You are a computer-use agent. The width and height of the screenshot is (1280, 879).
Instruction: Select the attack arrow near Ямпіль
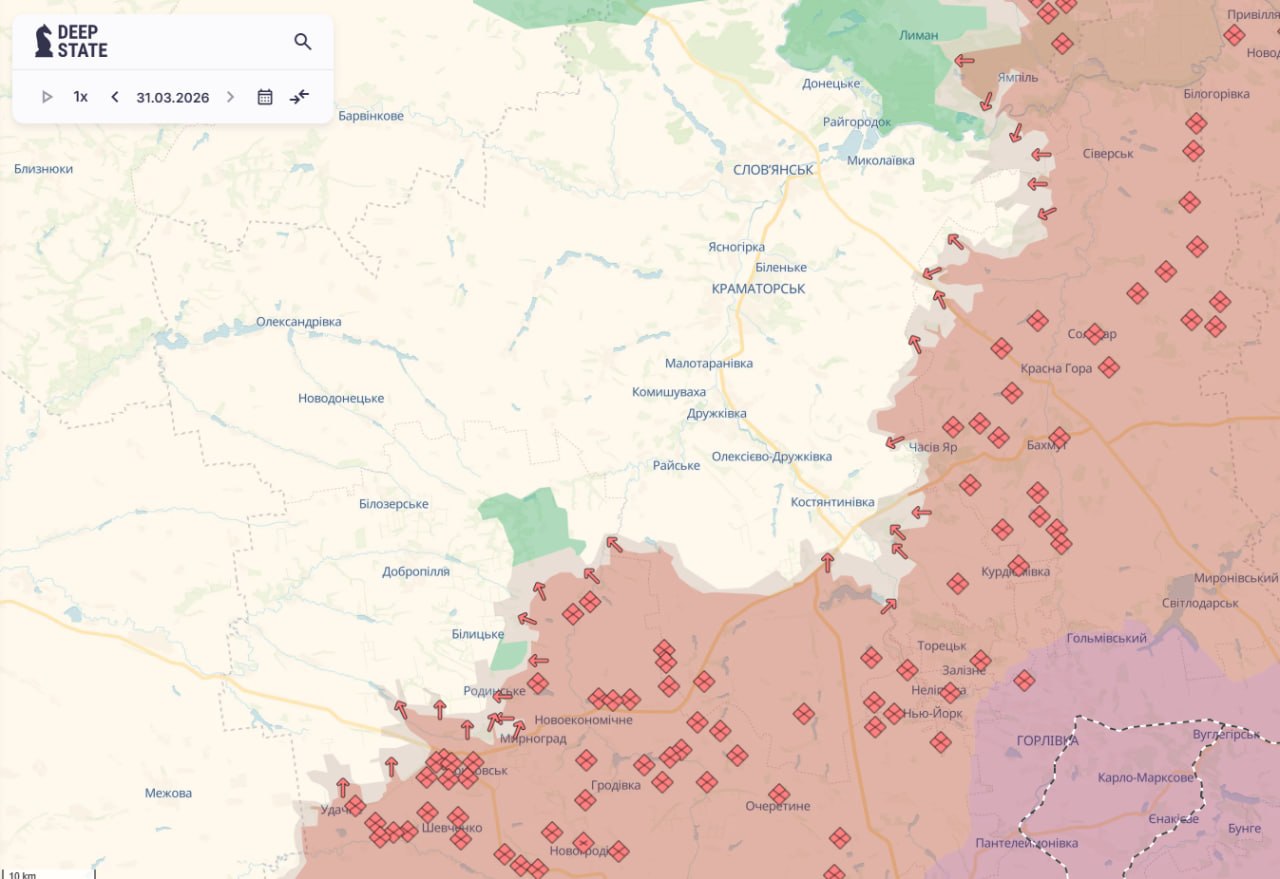(x=987, y=101)
